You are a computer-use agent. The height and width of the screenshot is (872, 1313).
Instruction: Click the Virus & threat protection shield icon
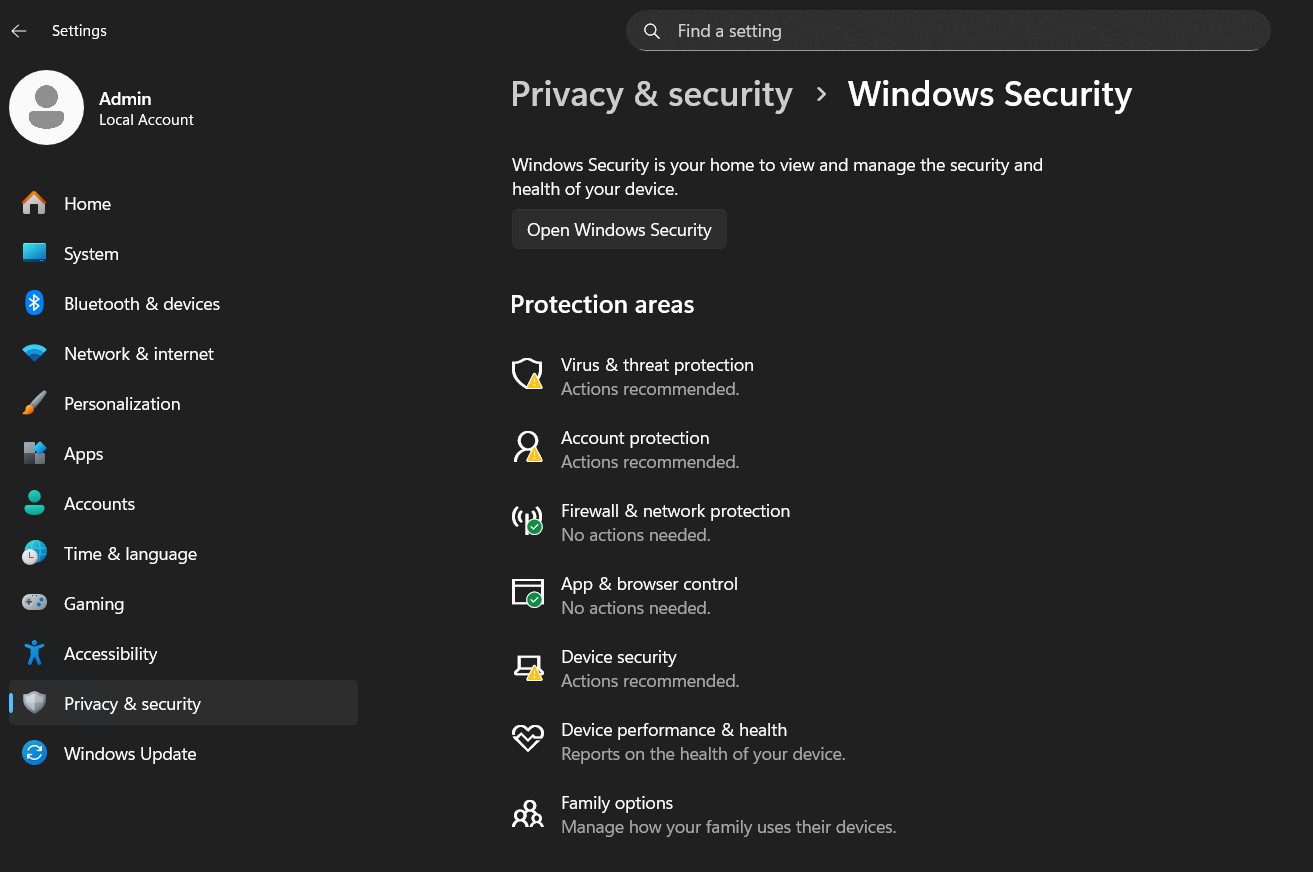[x=526, y=374]
